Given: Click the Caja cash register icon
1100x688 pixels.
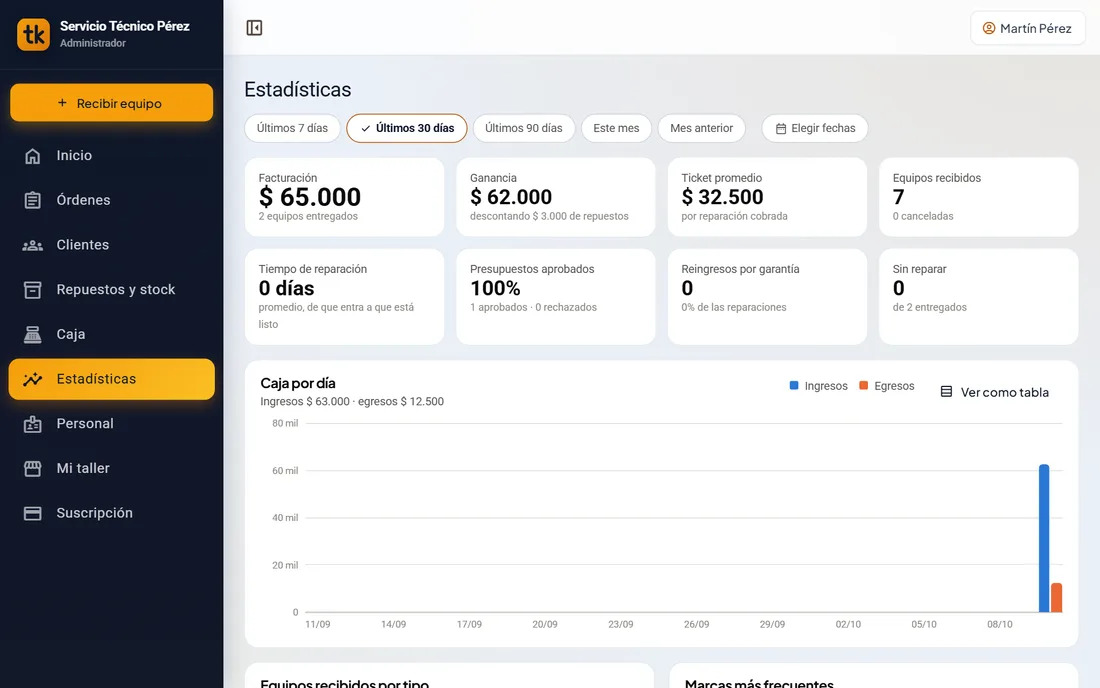Looking at the screenshot, I should pos(32,335).
